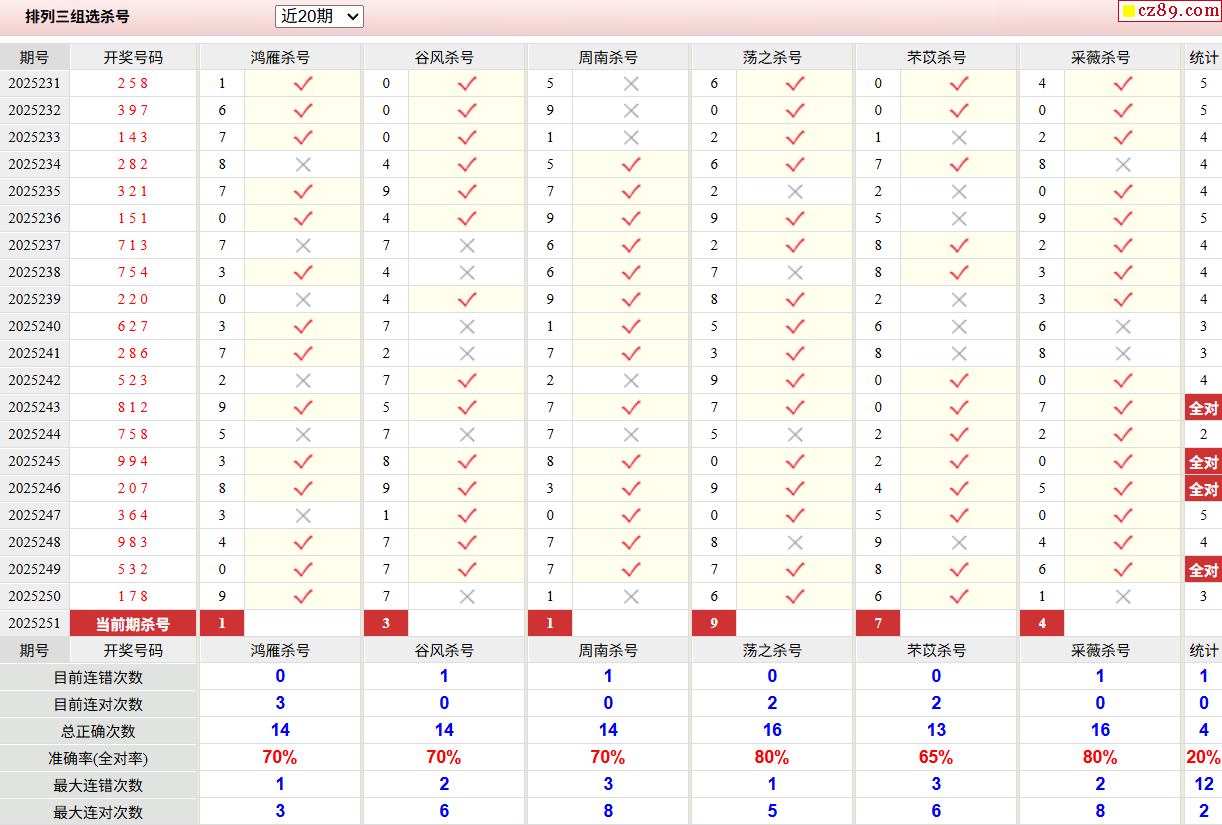Select the red 鸿雁杀号 kill number in row 2025251
Viewport: 1222px width, 825px height.
point(222,624)
